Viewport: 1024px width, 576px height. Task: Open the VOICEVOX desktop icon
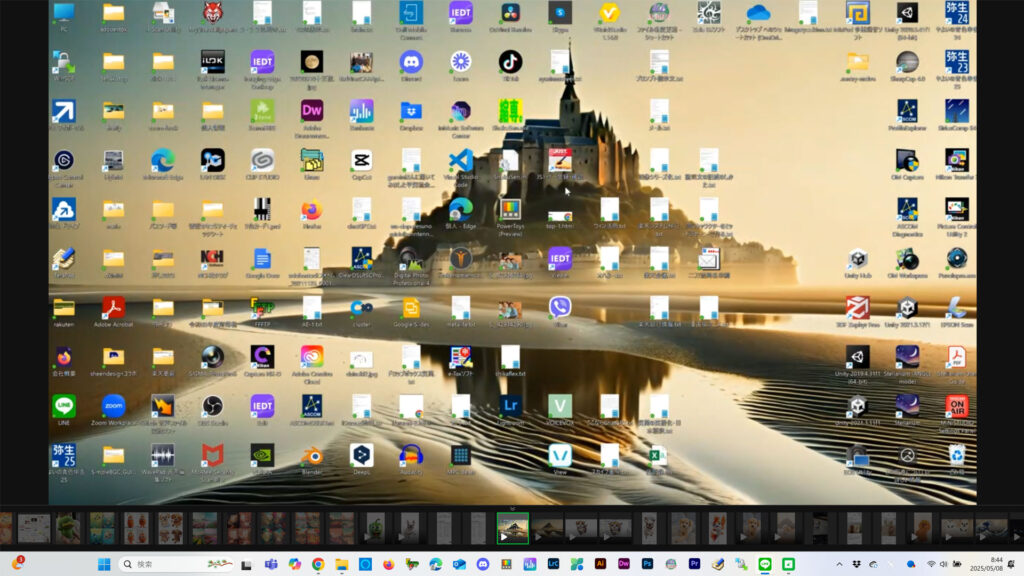point(560,407)
